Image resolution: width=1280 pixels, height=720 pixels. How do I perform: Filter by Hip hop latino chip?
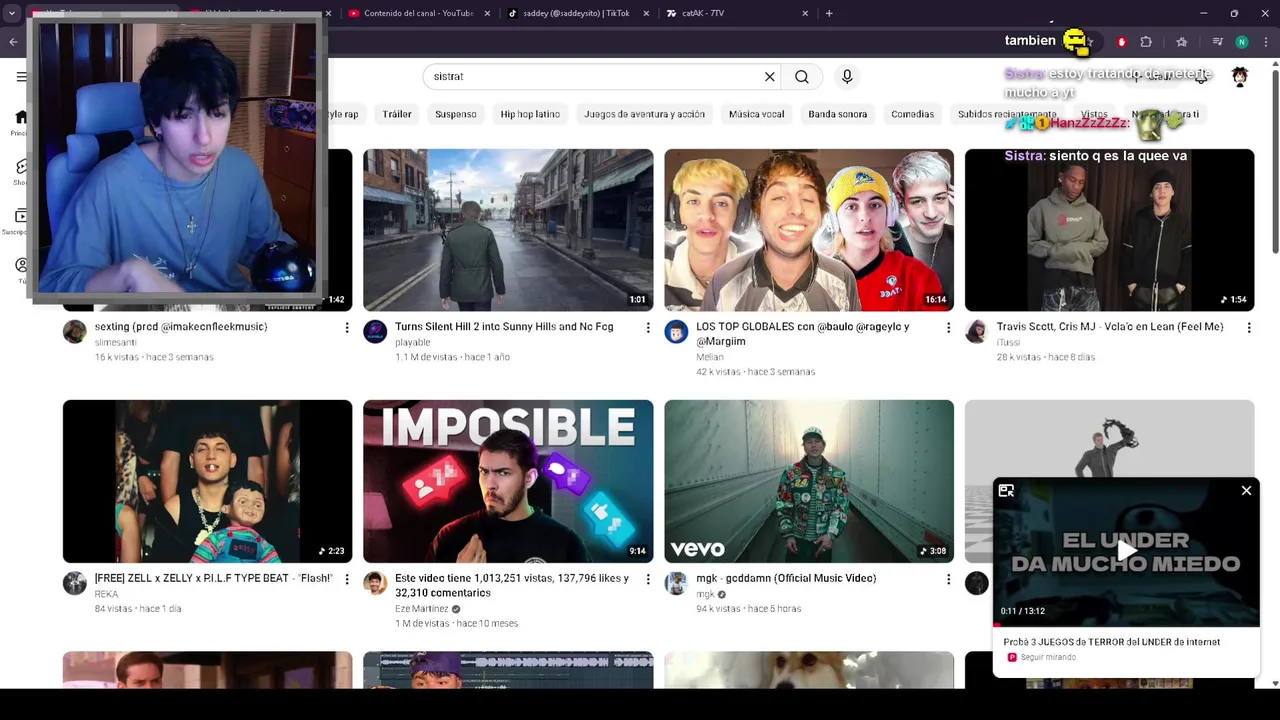coord(530,114)
